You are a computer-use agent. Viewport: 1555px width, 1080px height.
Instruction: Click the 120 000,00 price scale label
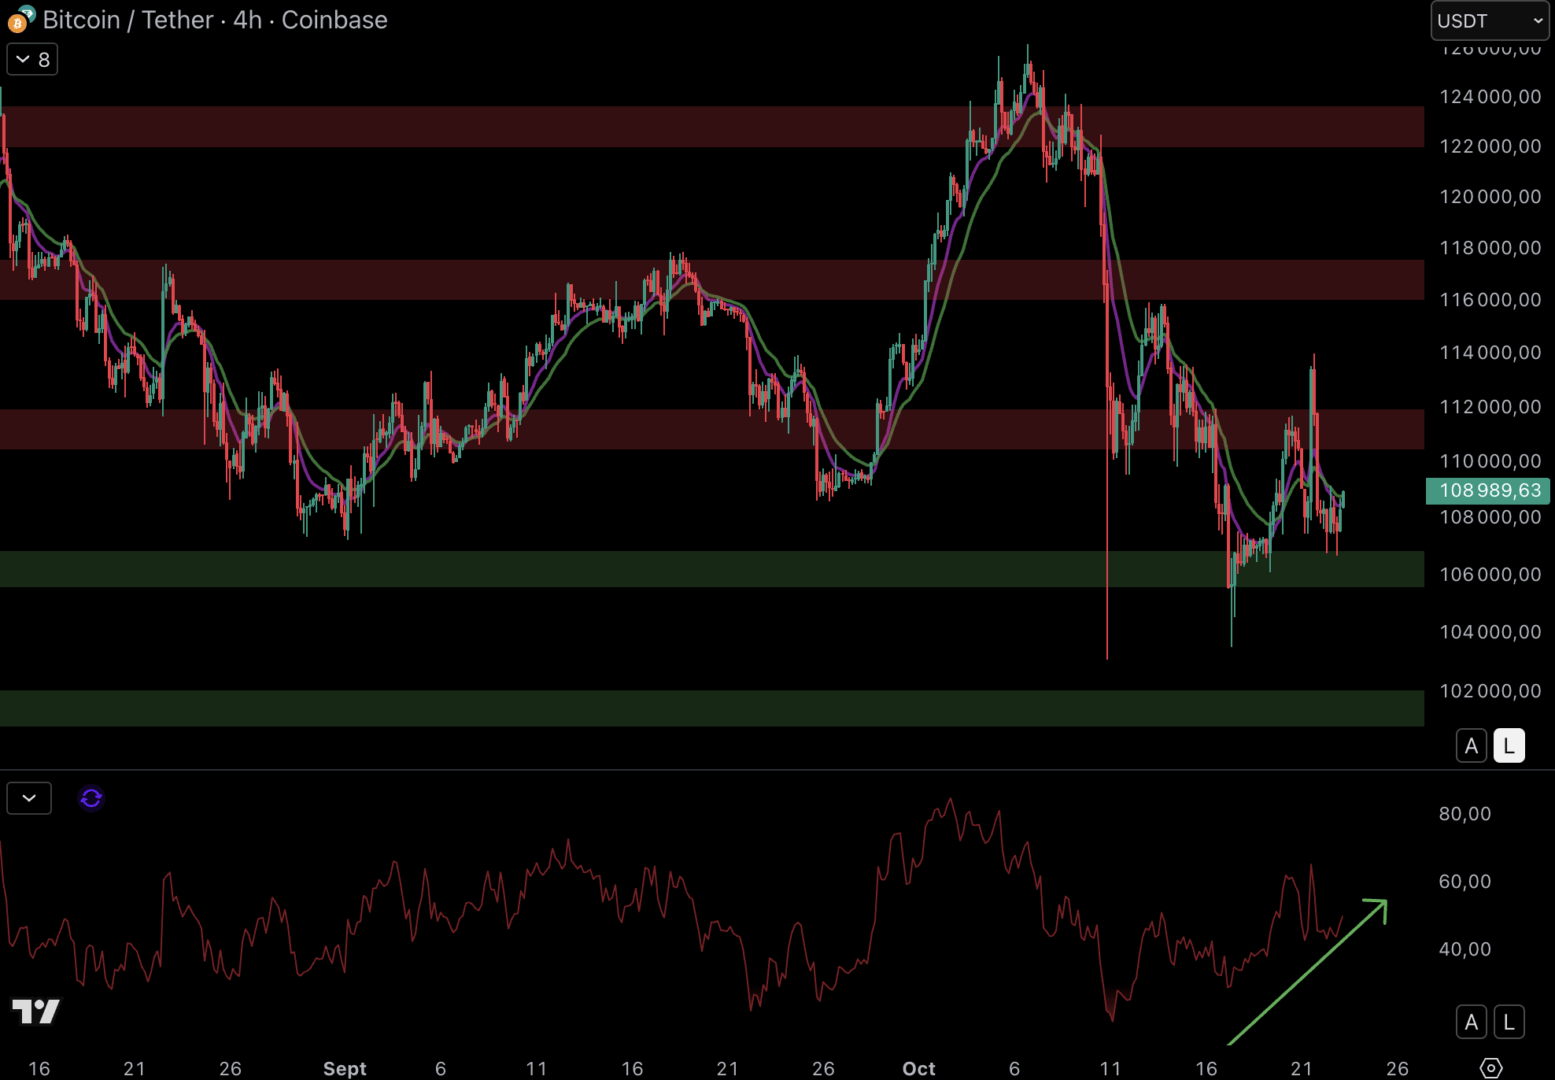click(1489, 197)
